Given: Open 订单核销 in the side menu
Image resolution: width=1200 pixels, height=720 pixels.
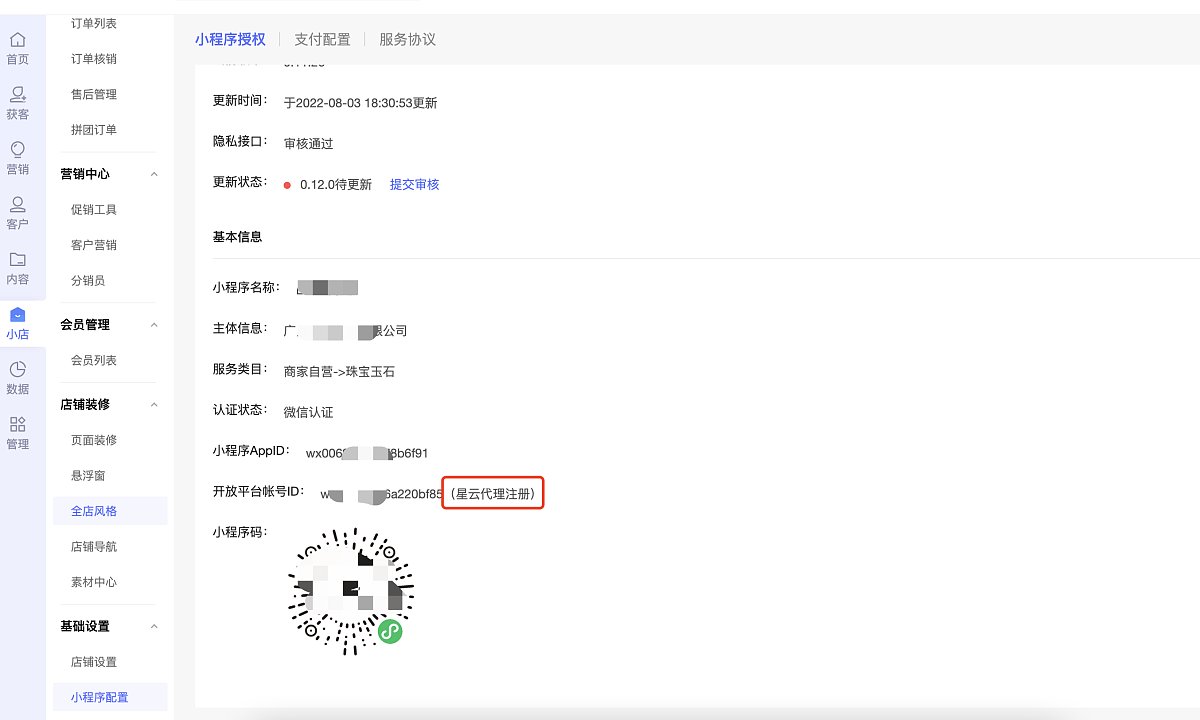Looking at the screenshot, I should pos(94,58).
